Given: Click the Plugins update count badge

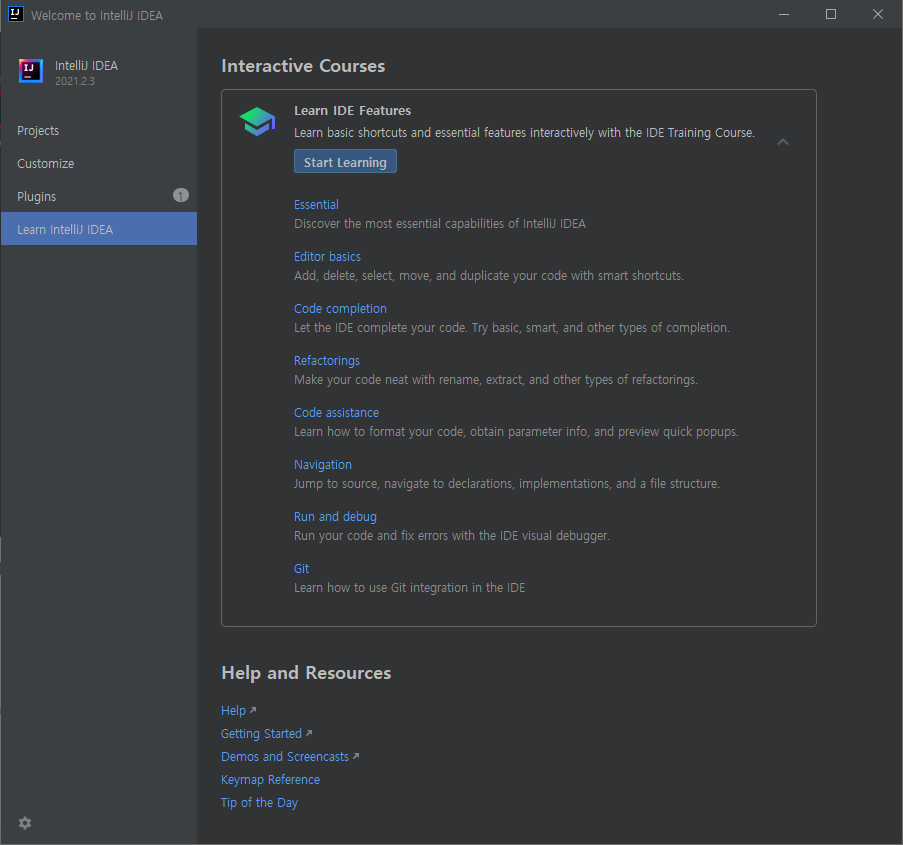Looking at the screenshot, I should [181, 196].
